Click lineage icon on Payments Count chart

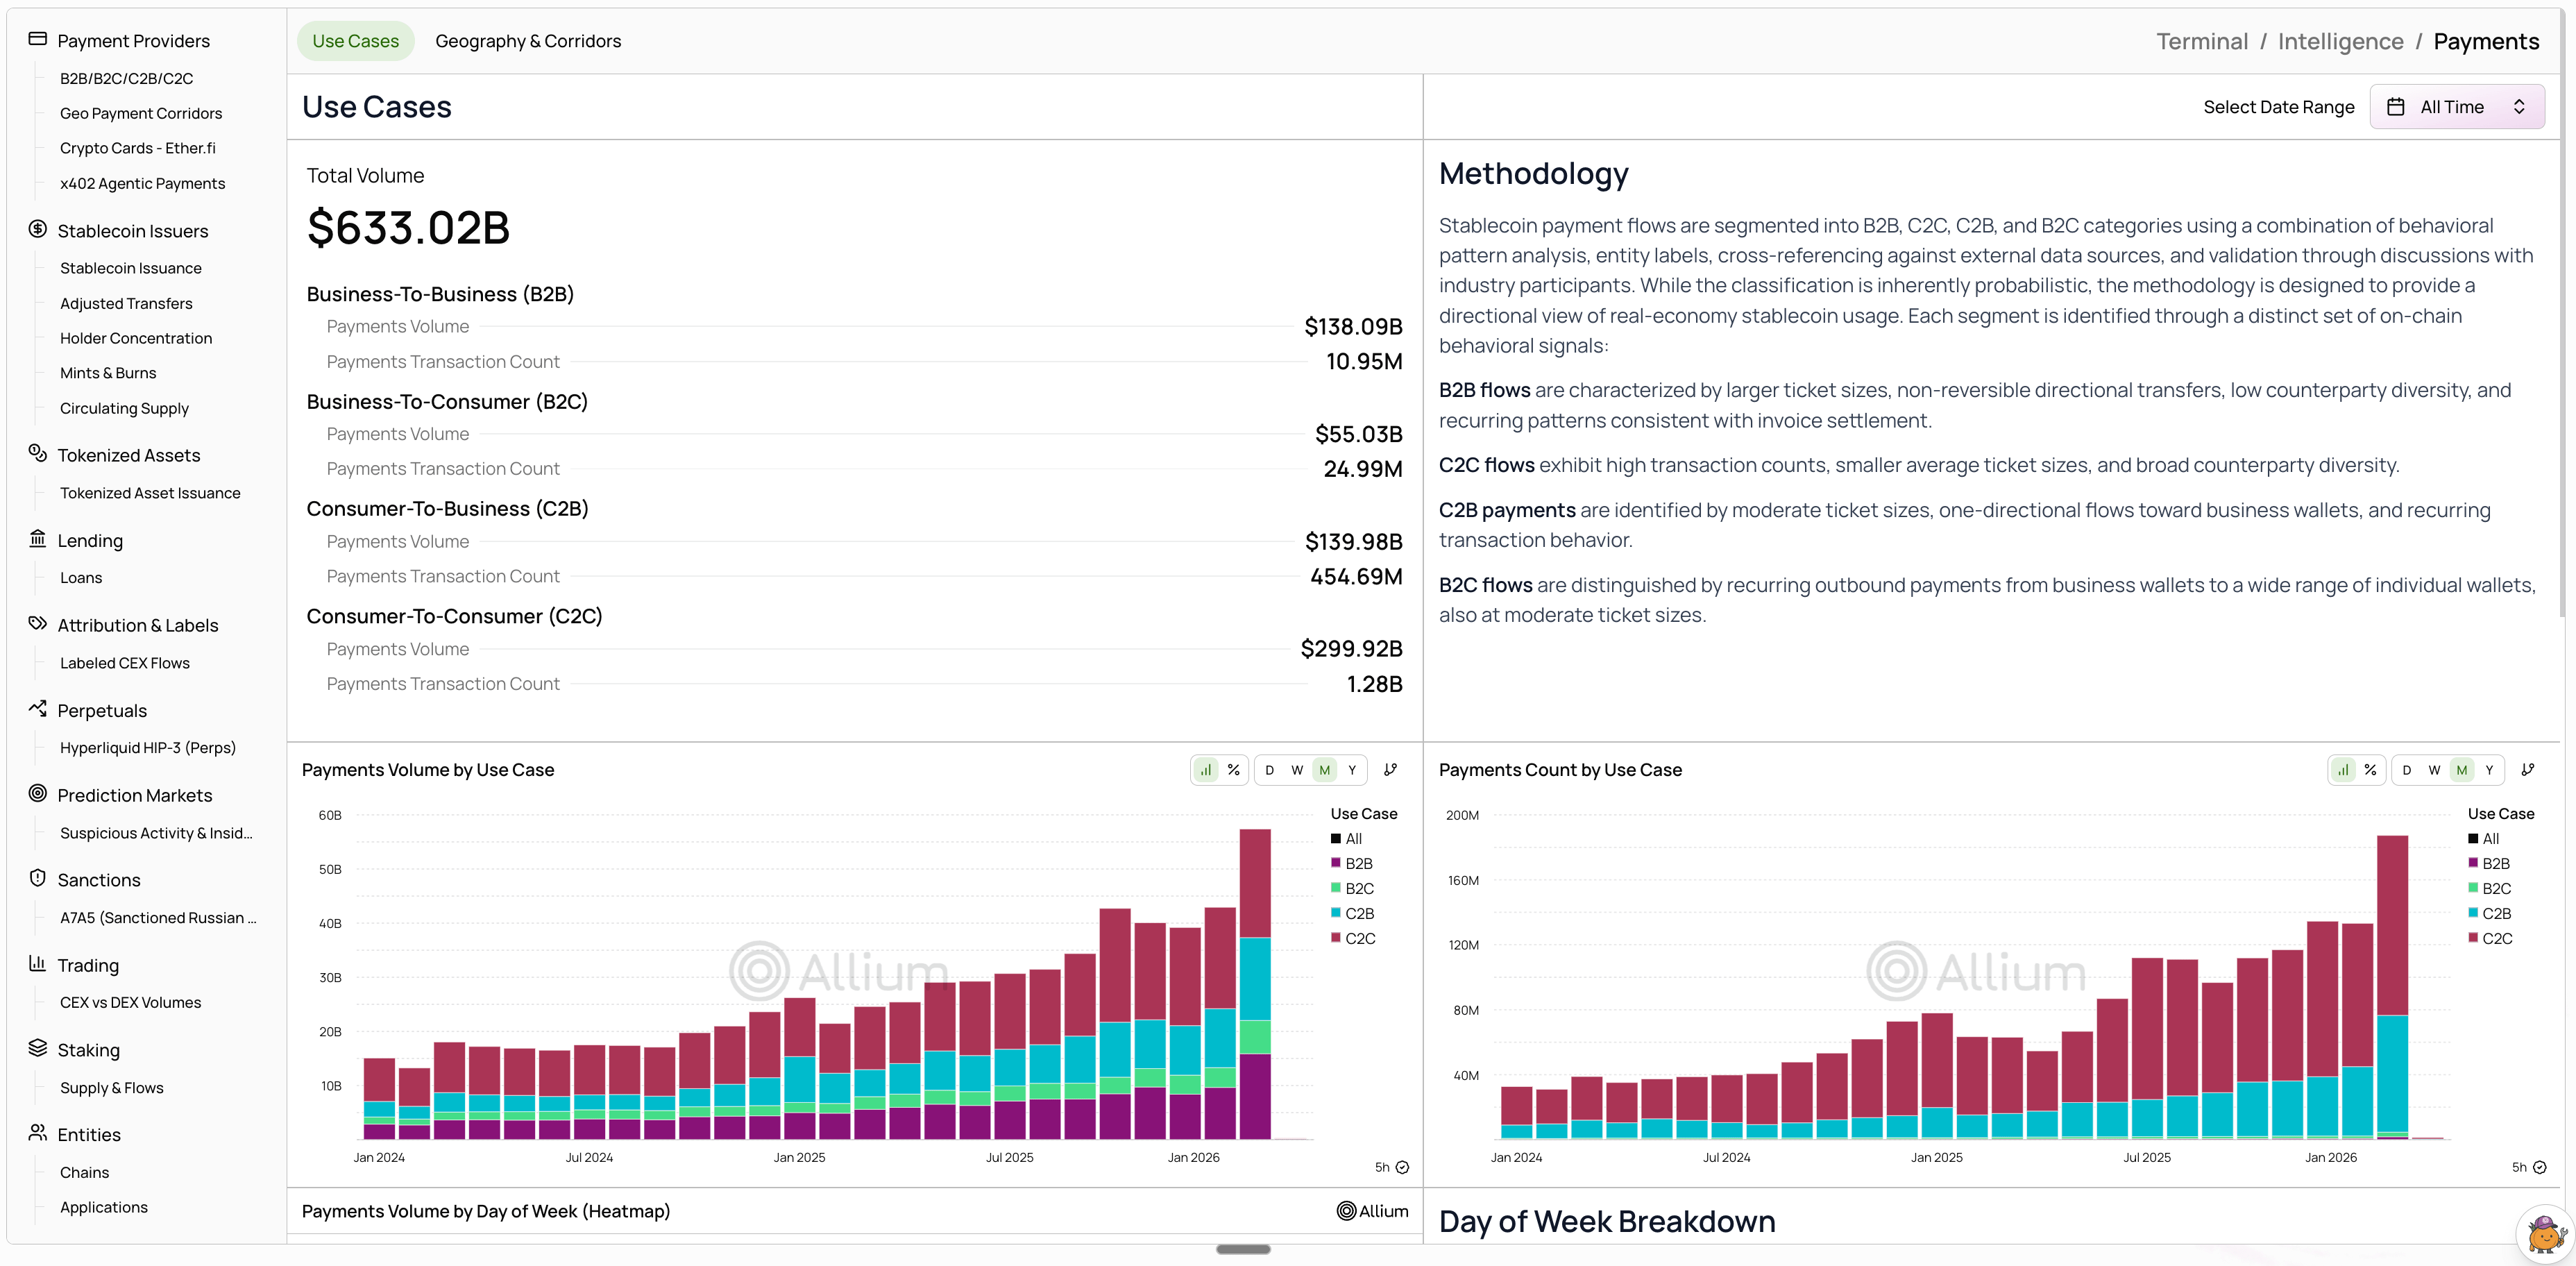point(2527,770)
